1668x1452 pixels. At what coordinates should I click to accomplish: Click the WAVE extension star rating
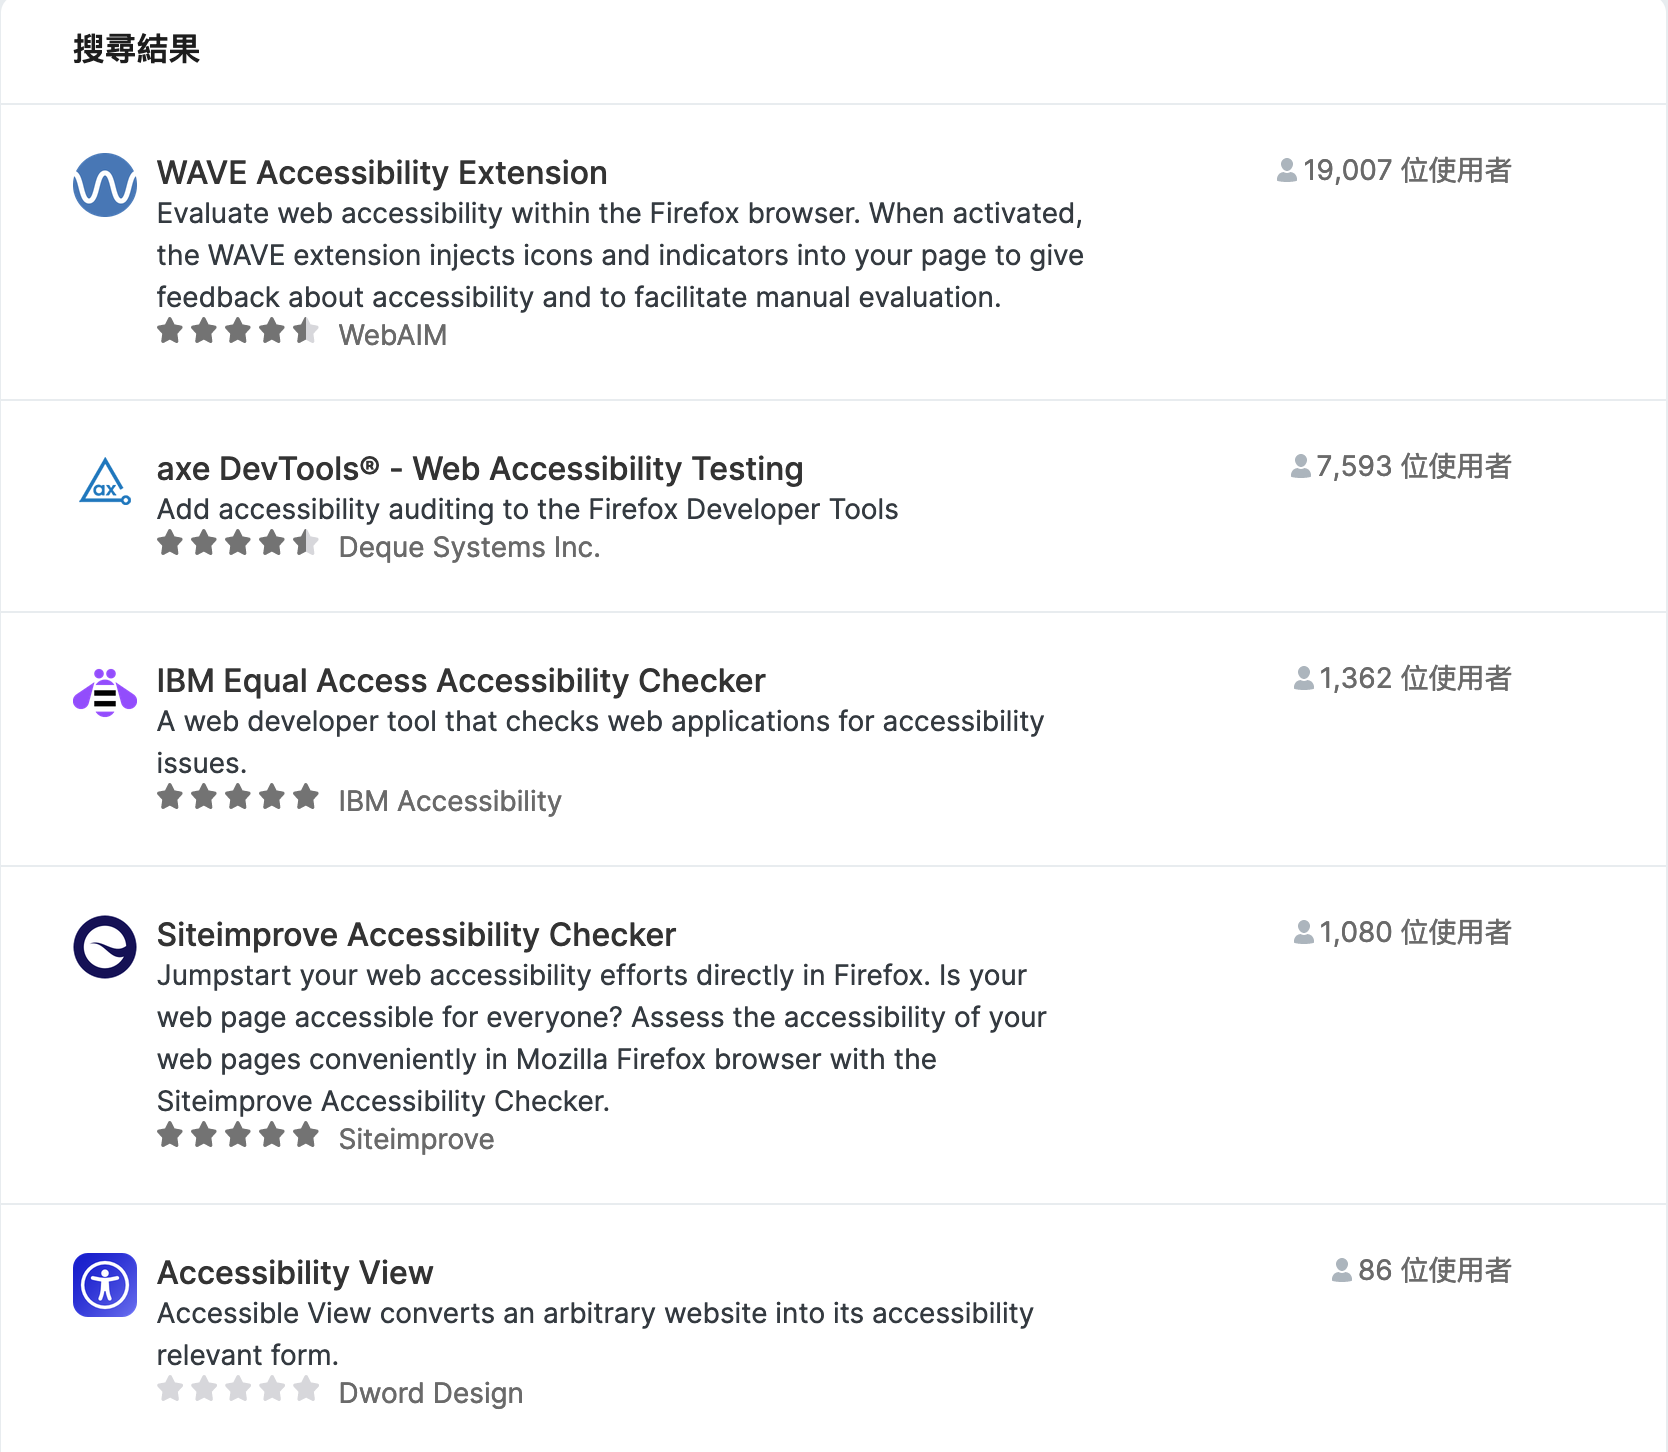(238, 331)
